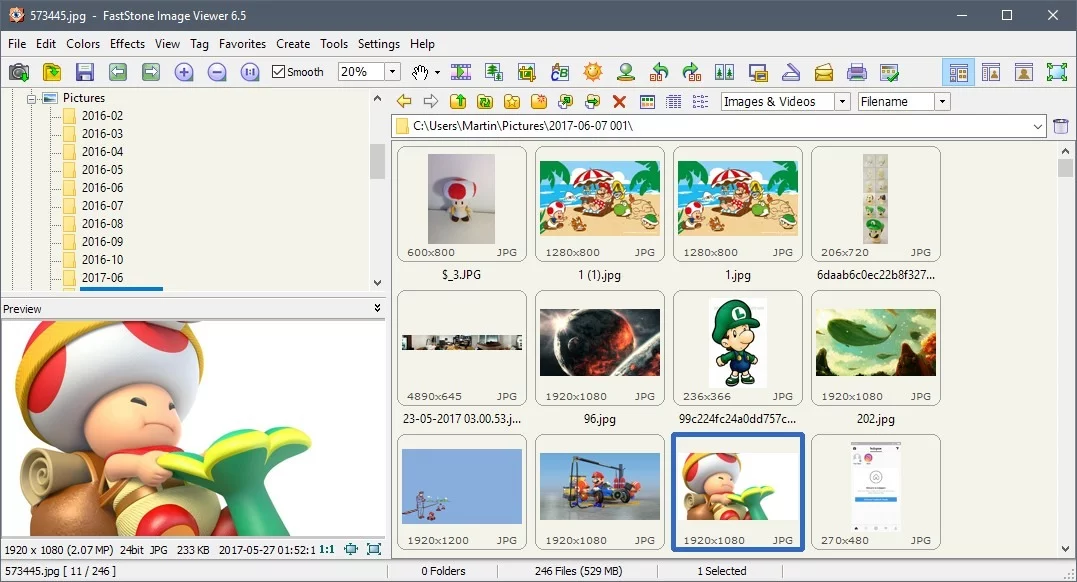Switch file list to thumbnails view

(647, 102)
